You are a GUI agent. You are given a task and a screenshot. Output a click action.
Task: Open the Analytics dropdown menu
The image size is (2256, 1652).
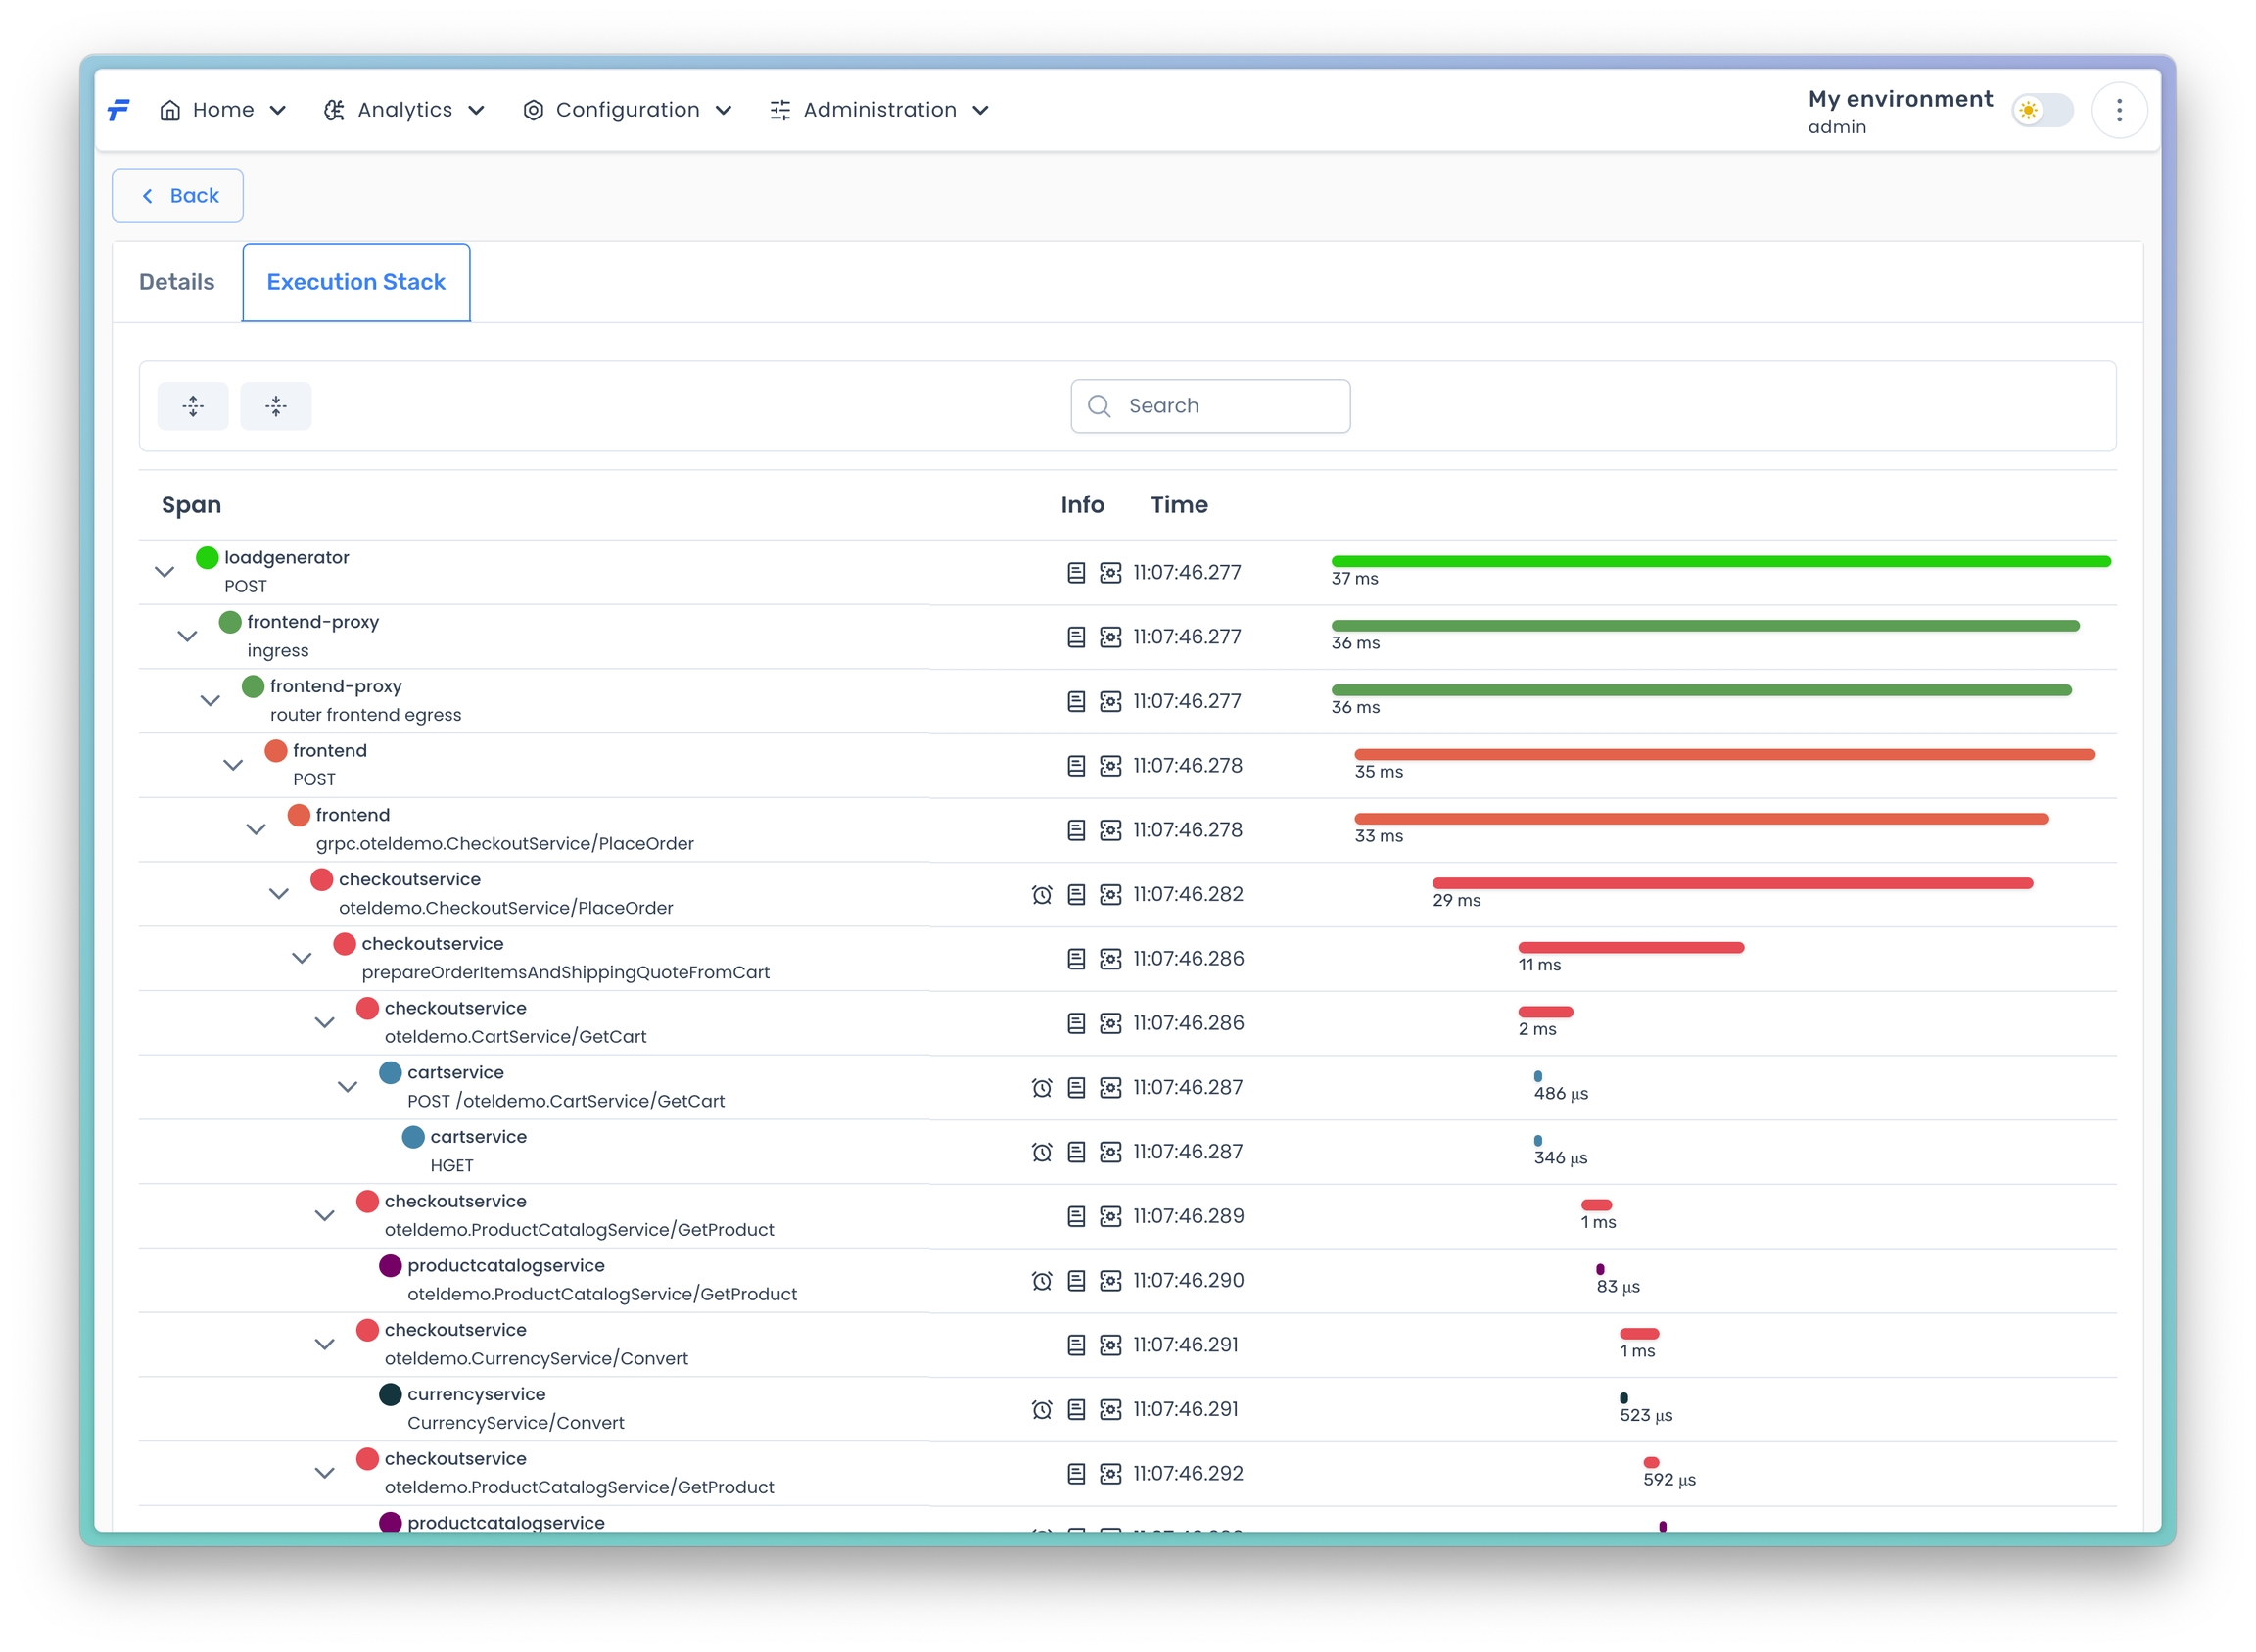404,110
